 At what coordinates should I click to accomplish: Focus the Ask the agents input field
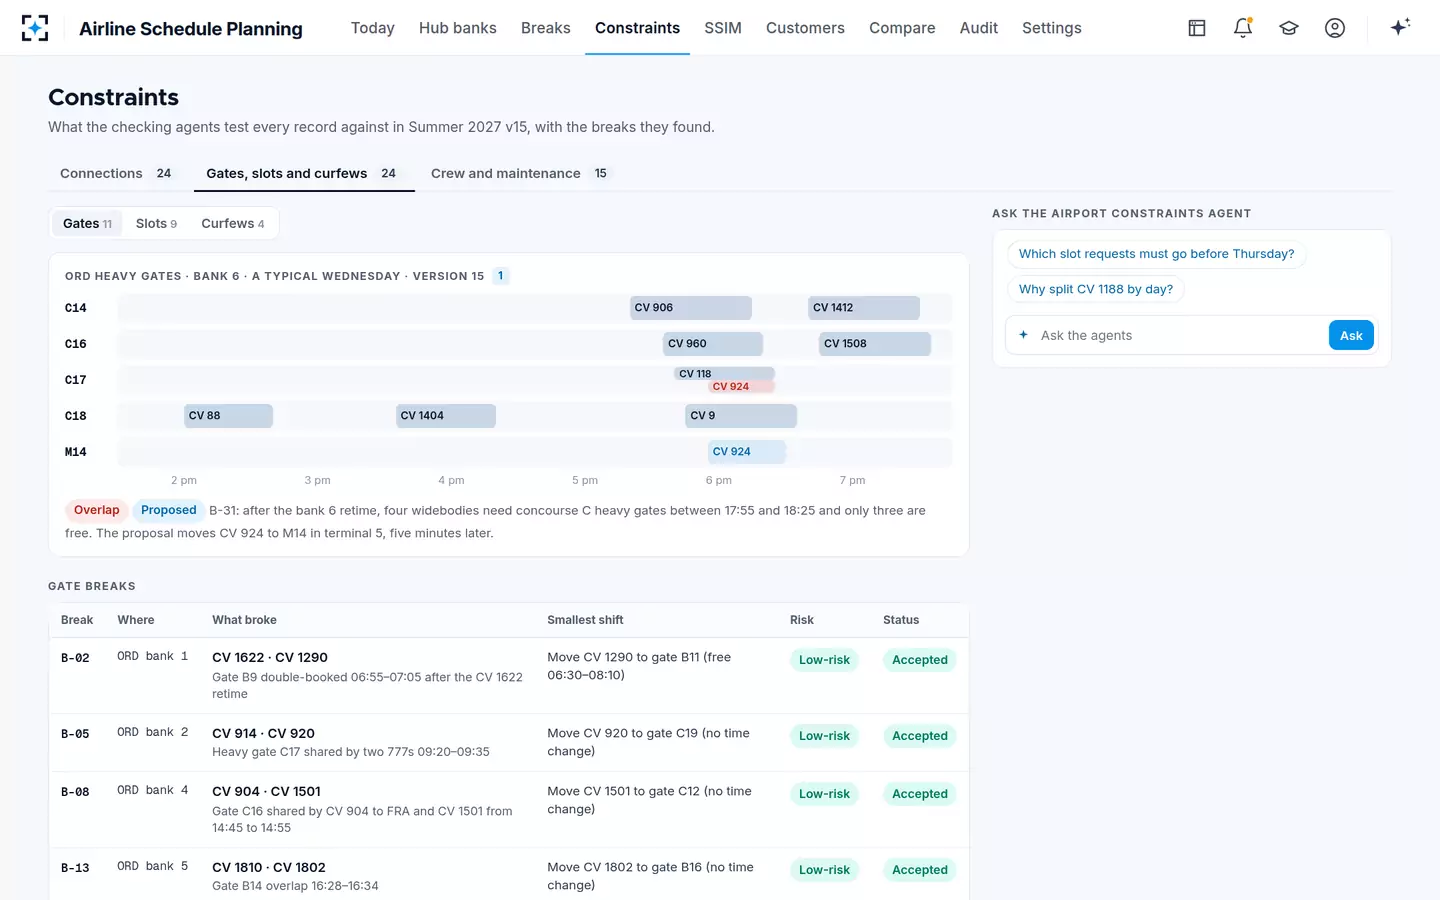[x=1181, y=336]
